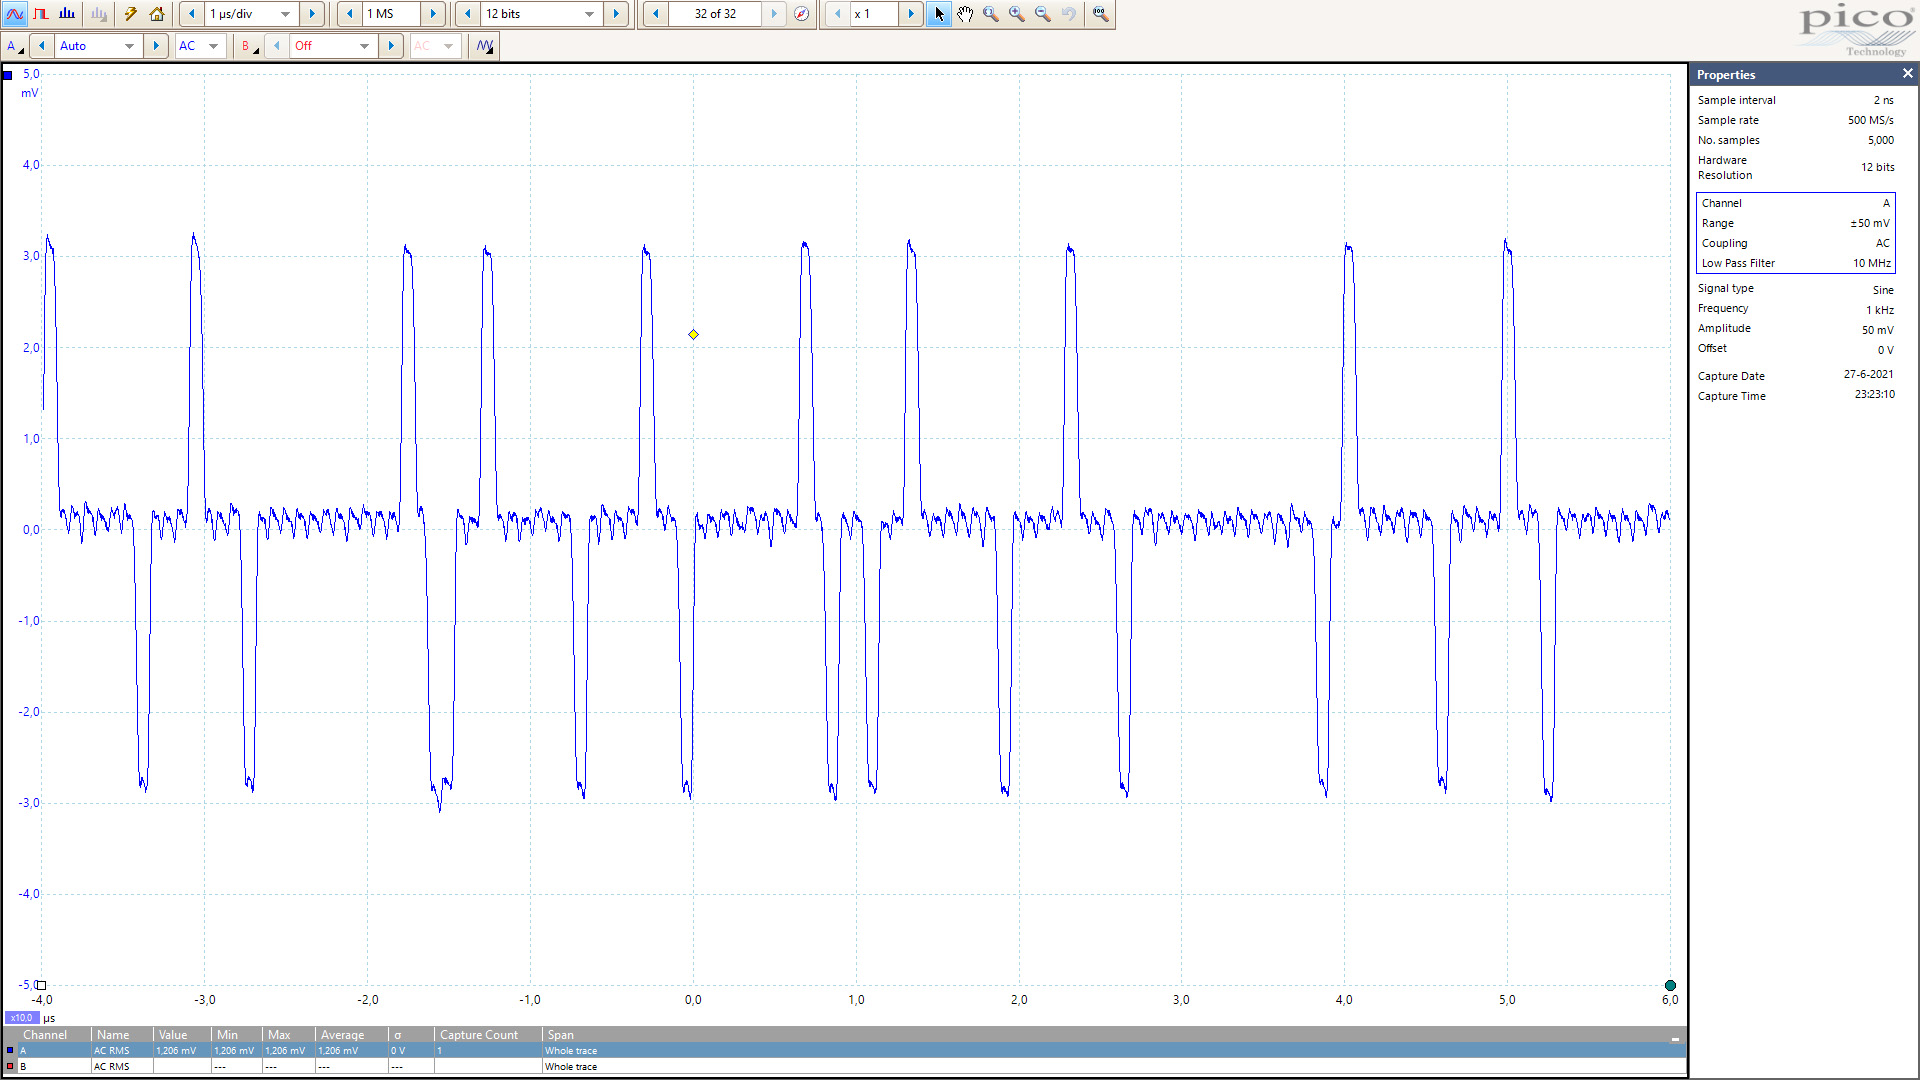Image resolution: width=1920 pixels, height=1080 pixels.
Task: Select the Zoom Out magnifier tool
Action: coord(1042,14)
